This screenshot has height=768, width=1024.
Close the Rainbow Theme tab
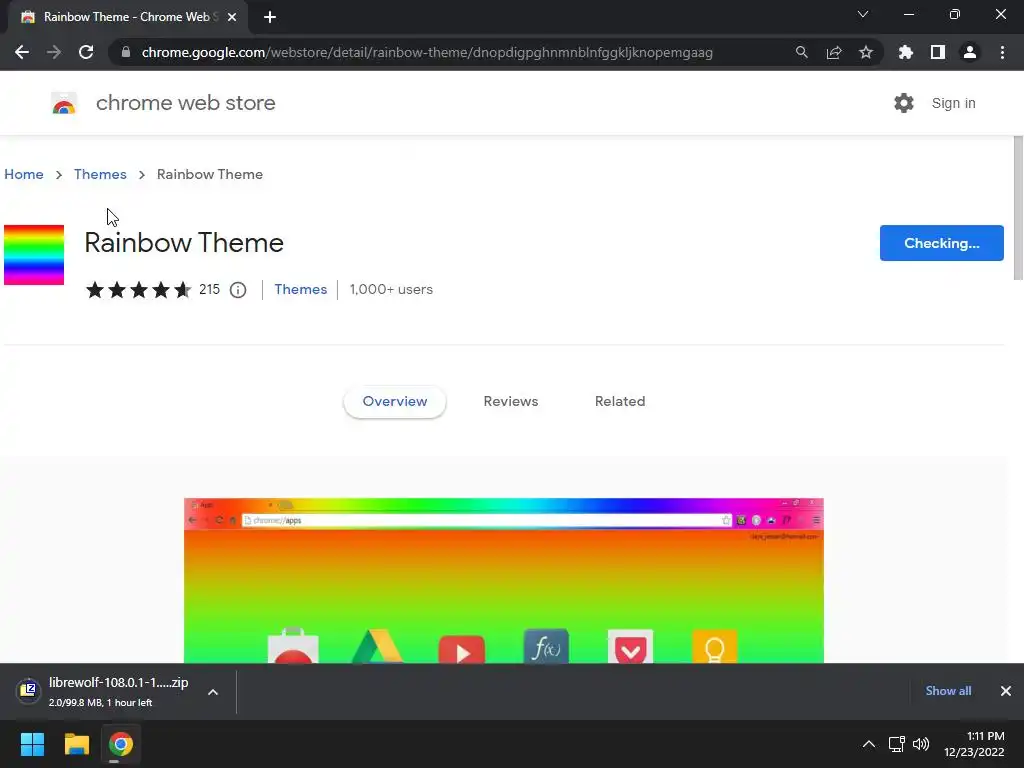[x=232, y=17]
